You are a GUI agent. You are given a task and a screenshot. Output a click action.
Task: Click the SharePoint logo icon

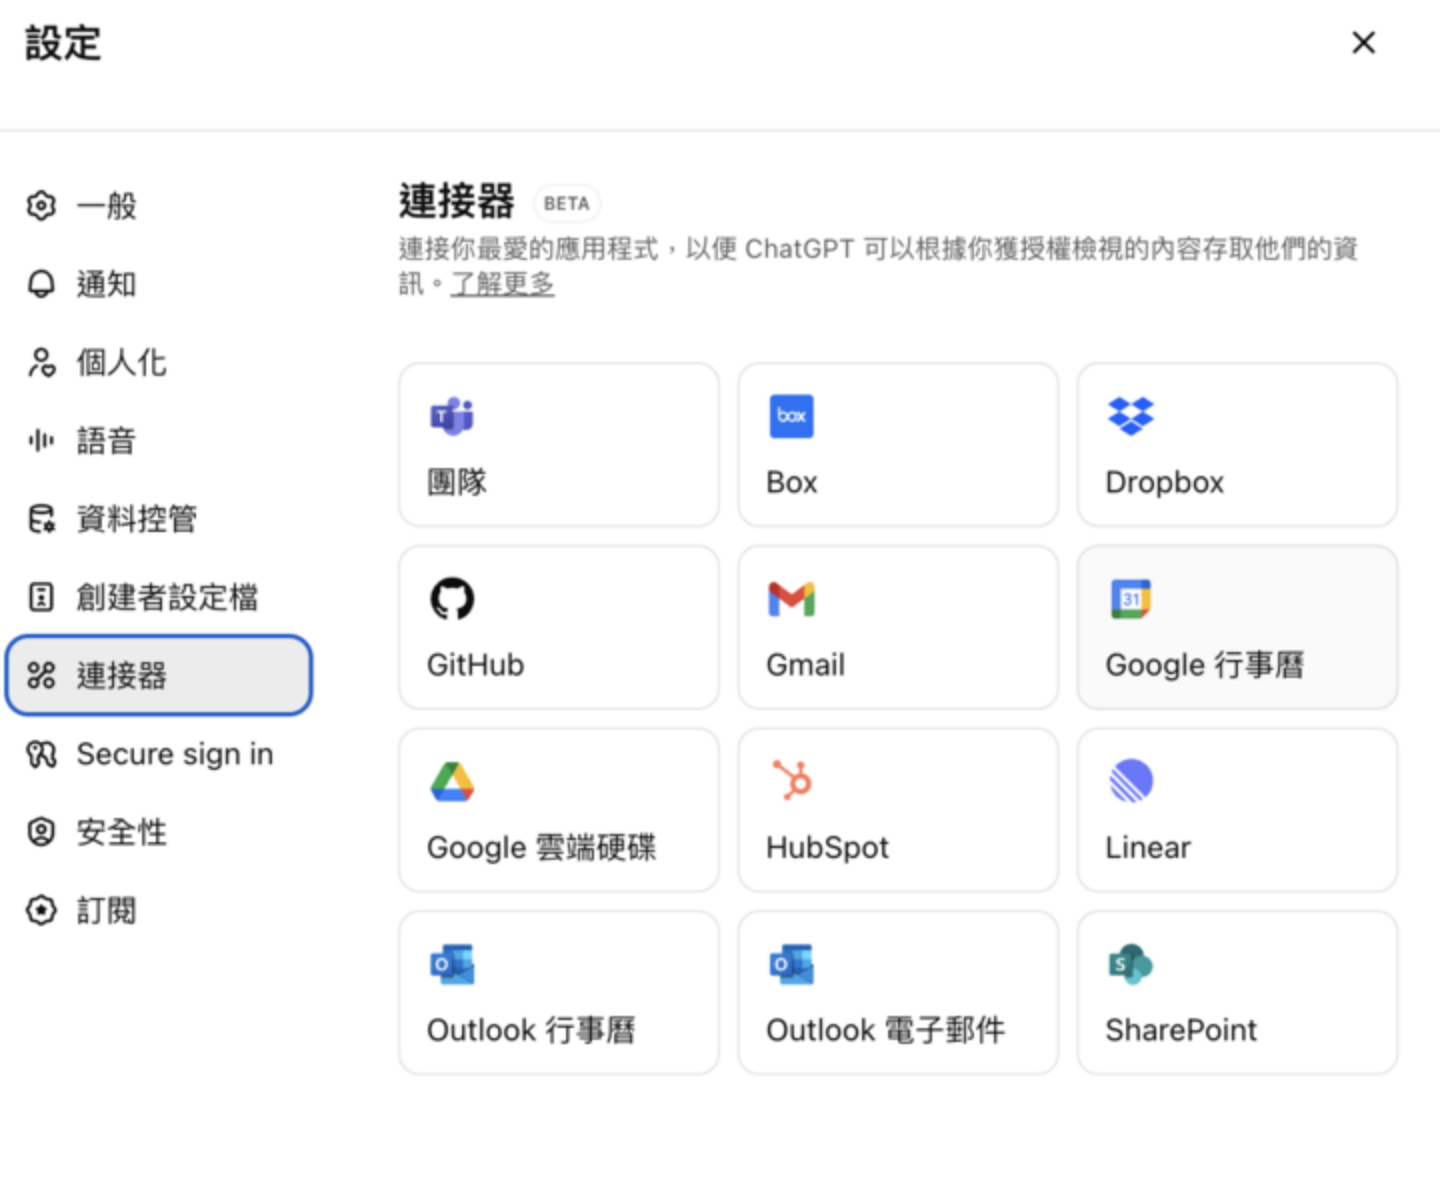coord(1131,964)
